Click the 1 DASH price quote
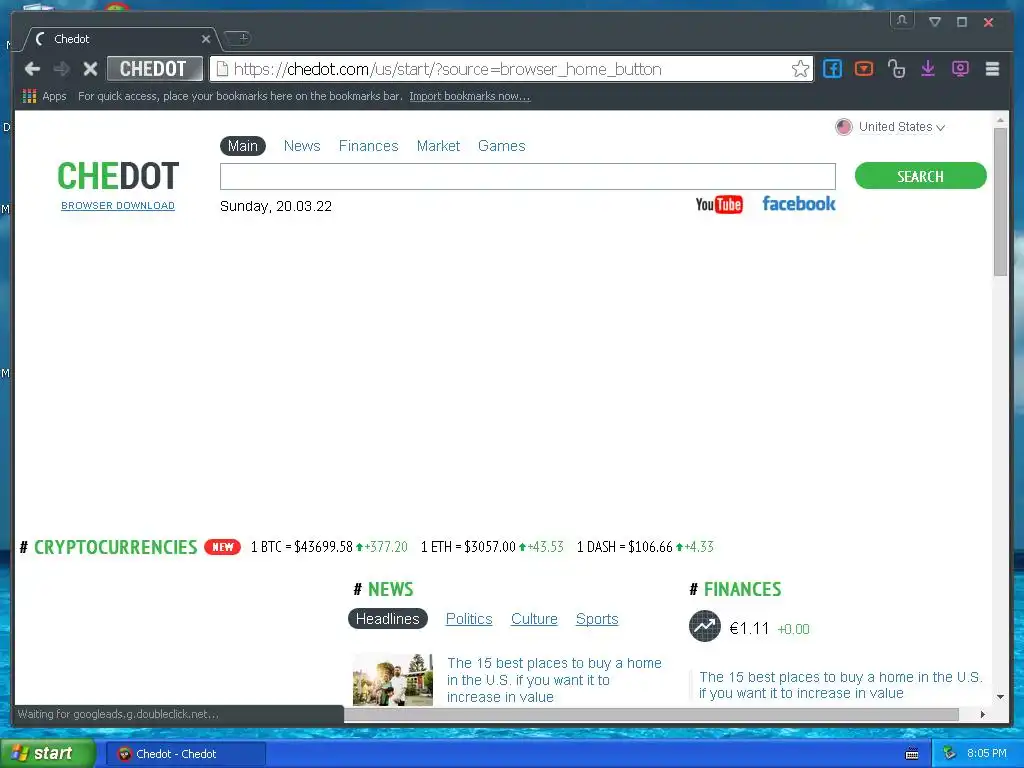Screen dimensions: 1024x768 click(x=645, y=547)
